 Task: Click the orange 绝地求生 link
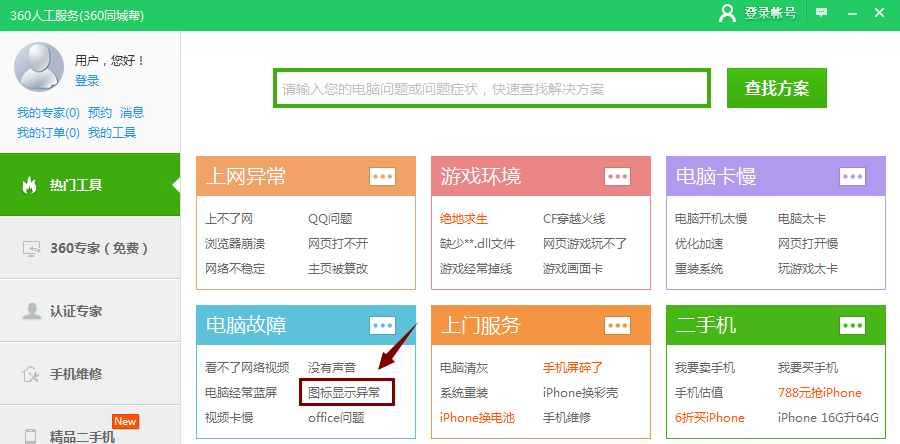coord(464,219)
